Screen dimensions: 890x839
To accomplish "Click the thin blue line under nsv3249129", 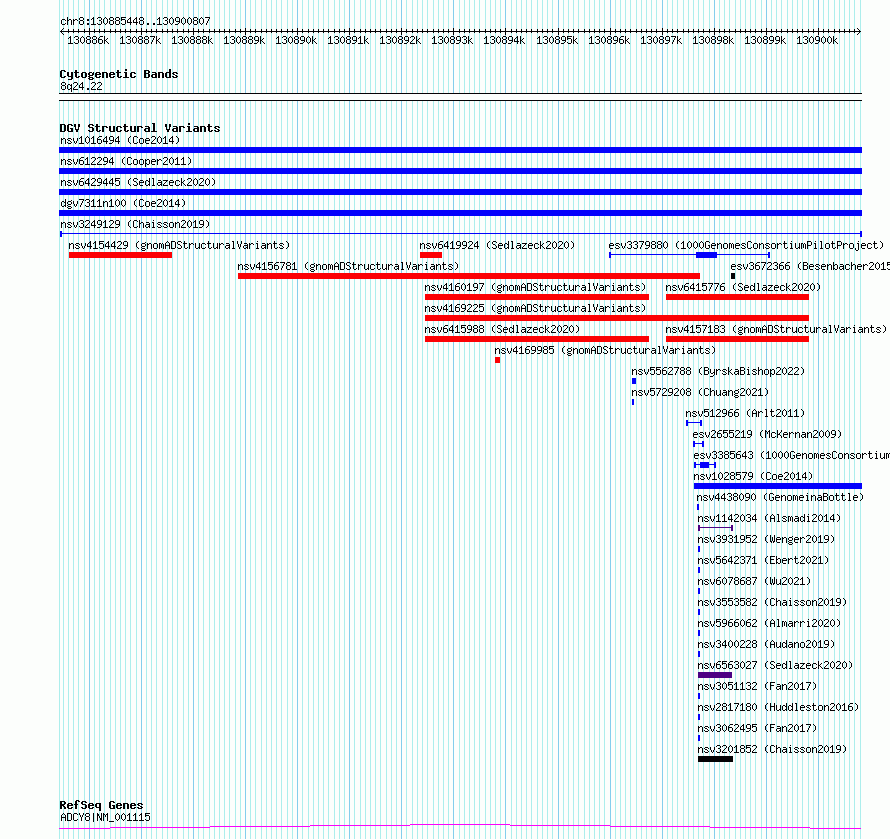I will tap(460, 234).
